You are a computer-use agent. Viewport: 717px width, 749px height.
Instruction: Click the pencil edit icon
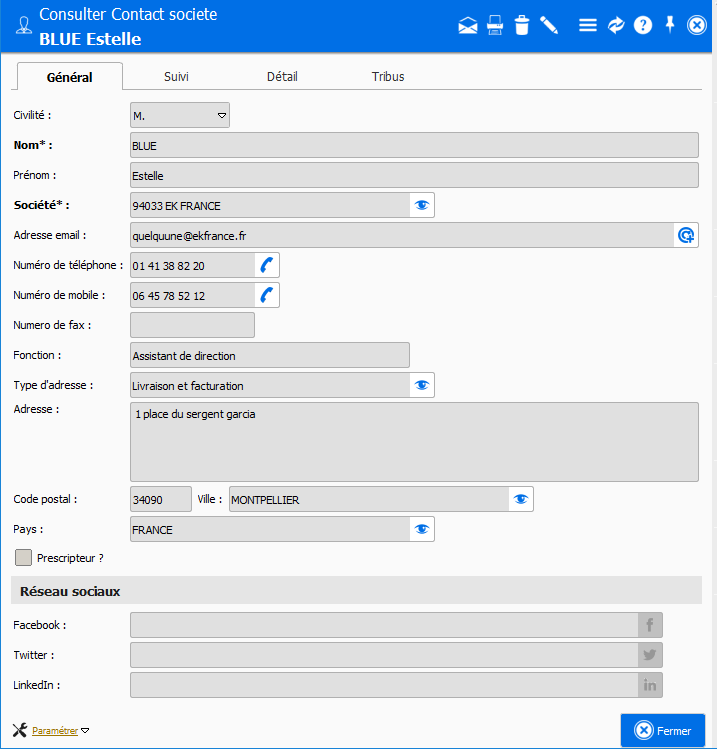point(549,26)
